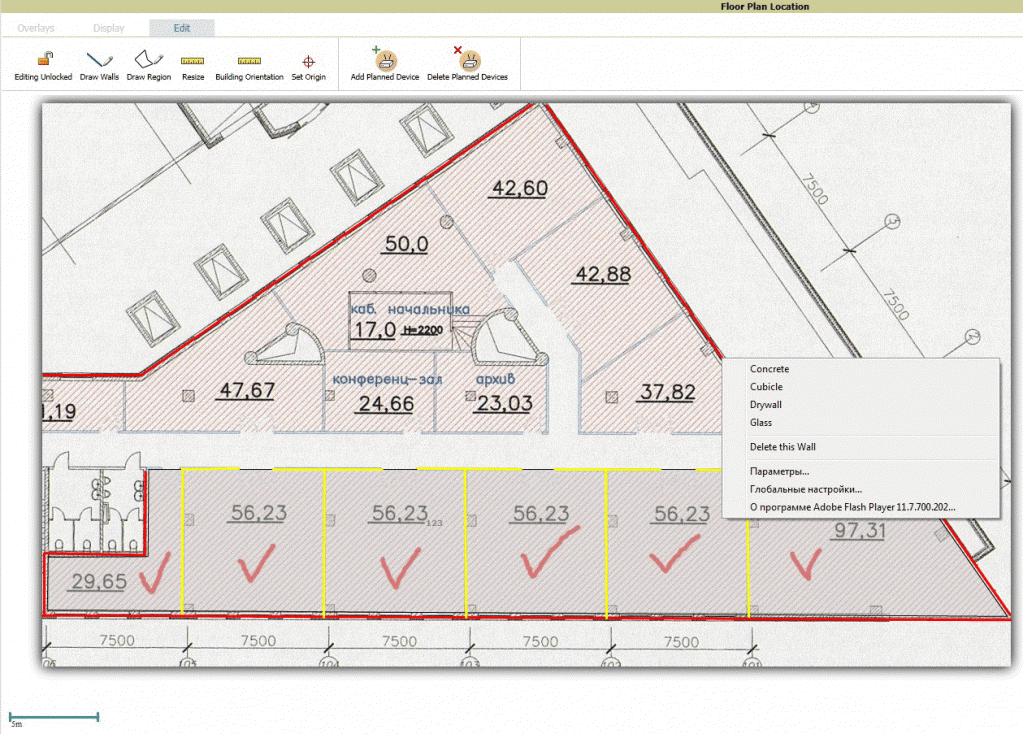Click the 5m scale bar

coord(53,717)
